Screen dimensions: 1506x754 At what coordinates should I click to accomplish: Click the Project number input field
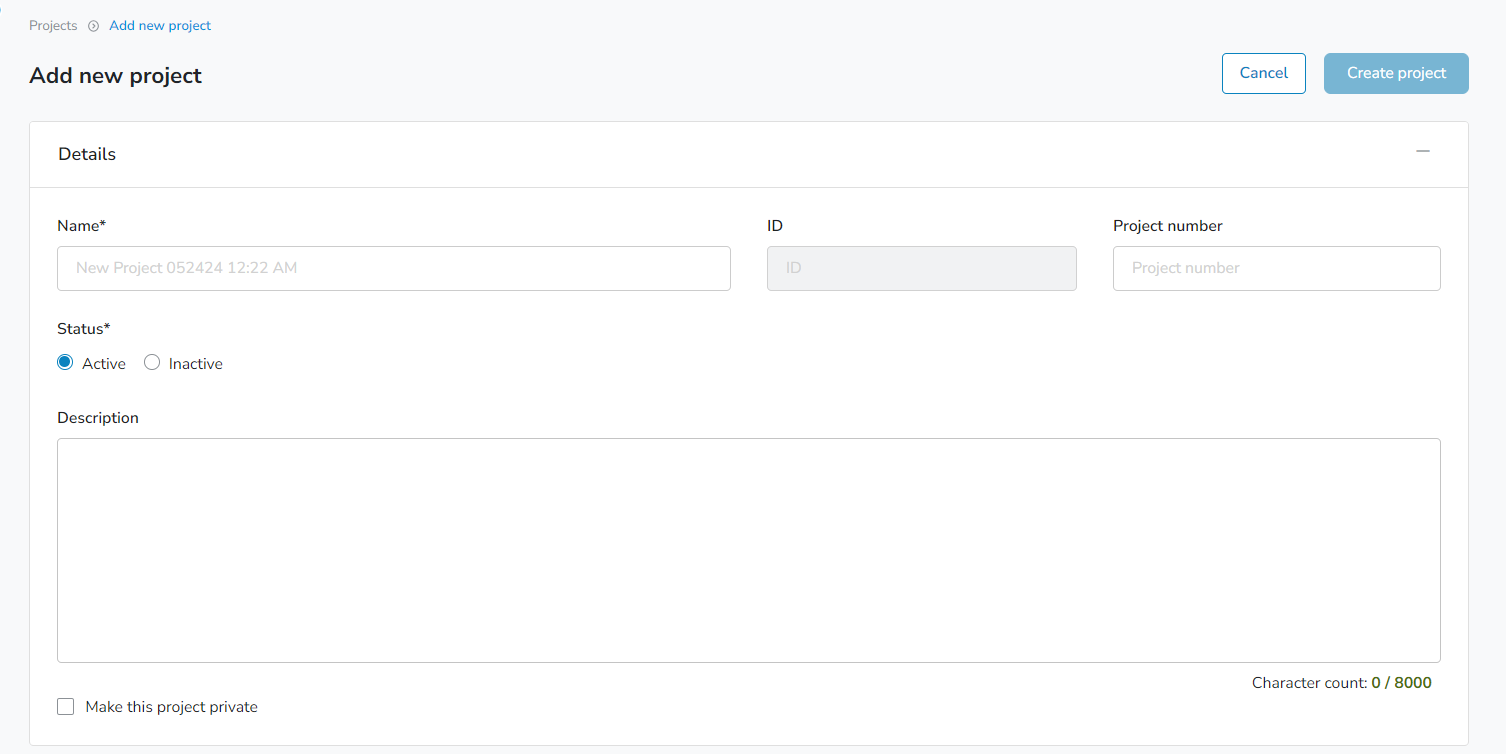(1276, 268)
